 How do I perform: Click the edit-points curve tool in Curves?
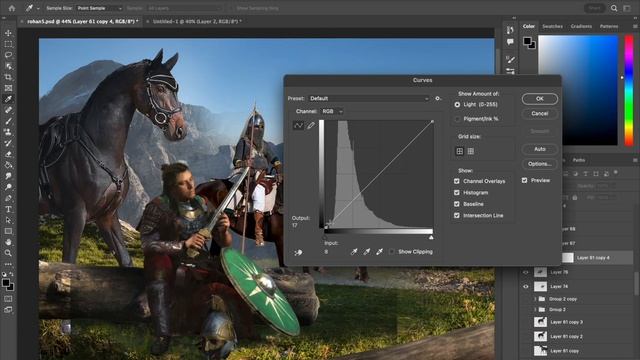(x=298, y=126)
